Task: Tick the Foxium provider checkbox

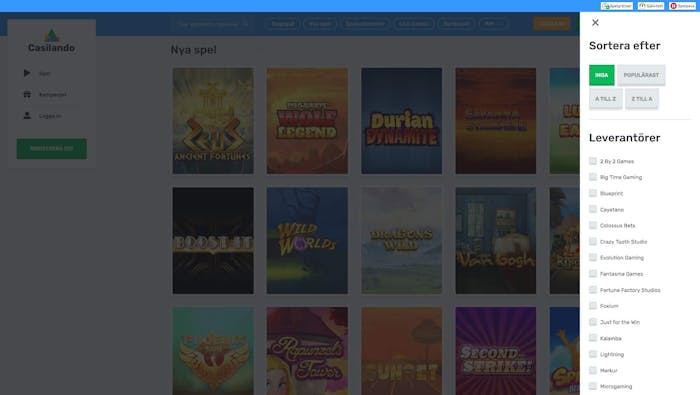Action: (x=593, y=306)
